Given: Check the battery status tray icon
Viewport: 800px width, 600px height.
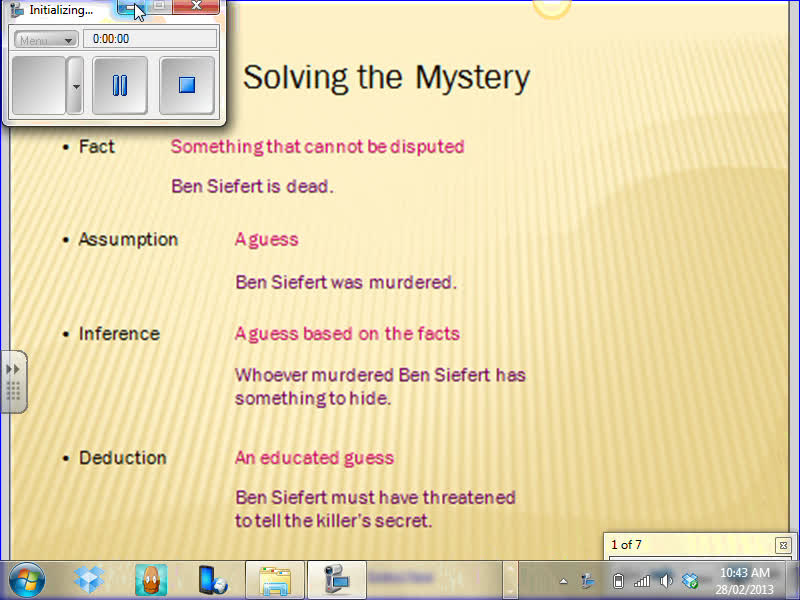Looking at the screenshot, I should tap(618, 581).
